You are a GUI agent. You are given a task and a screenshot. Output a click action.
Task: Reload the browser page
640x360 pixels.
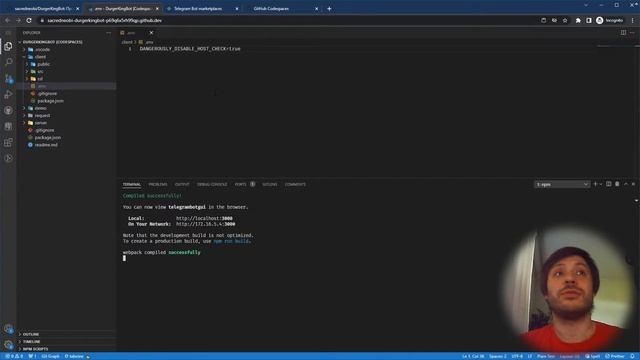29,20
